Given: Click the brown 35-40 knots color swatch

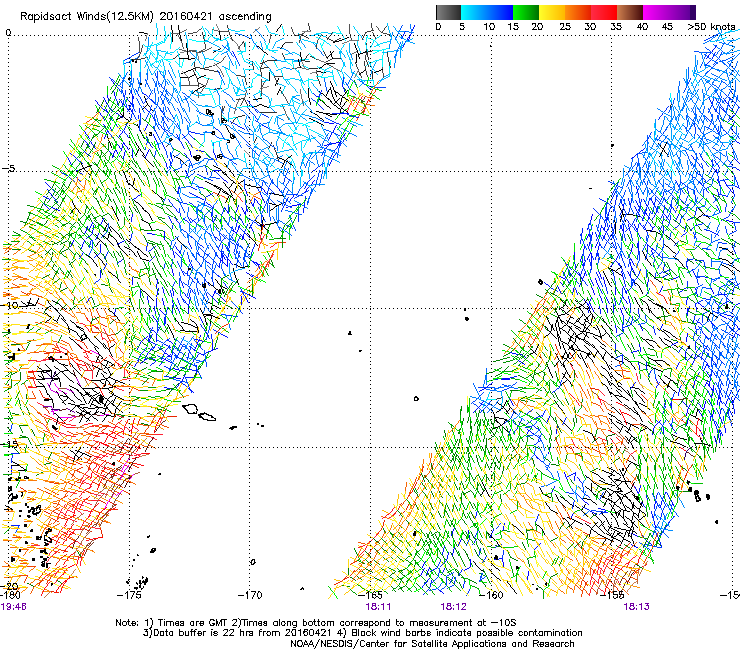Looking at the screenshot, I should coord(630,12).
